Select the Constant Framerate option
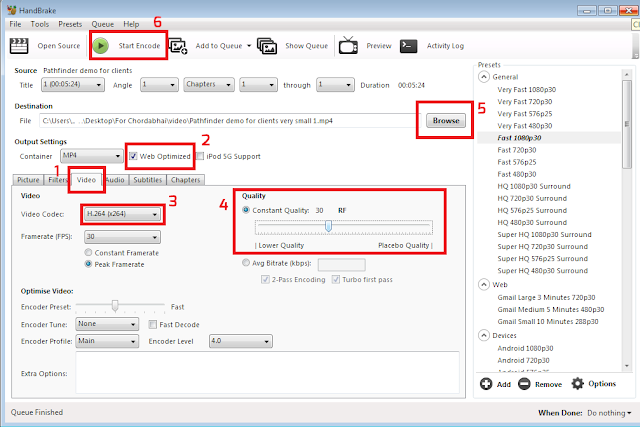 [88, 252]
